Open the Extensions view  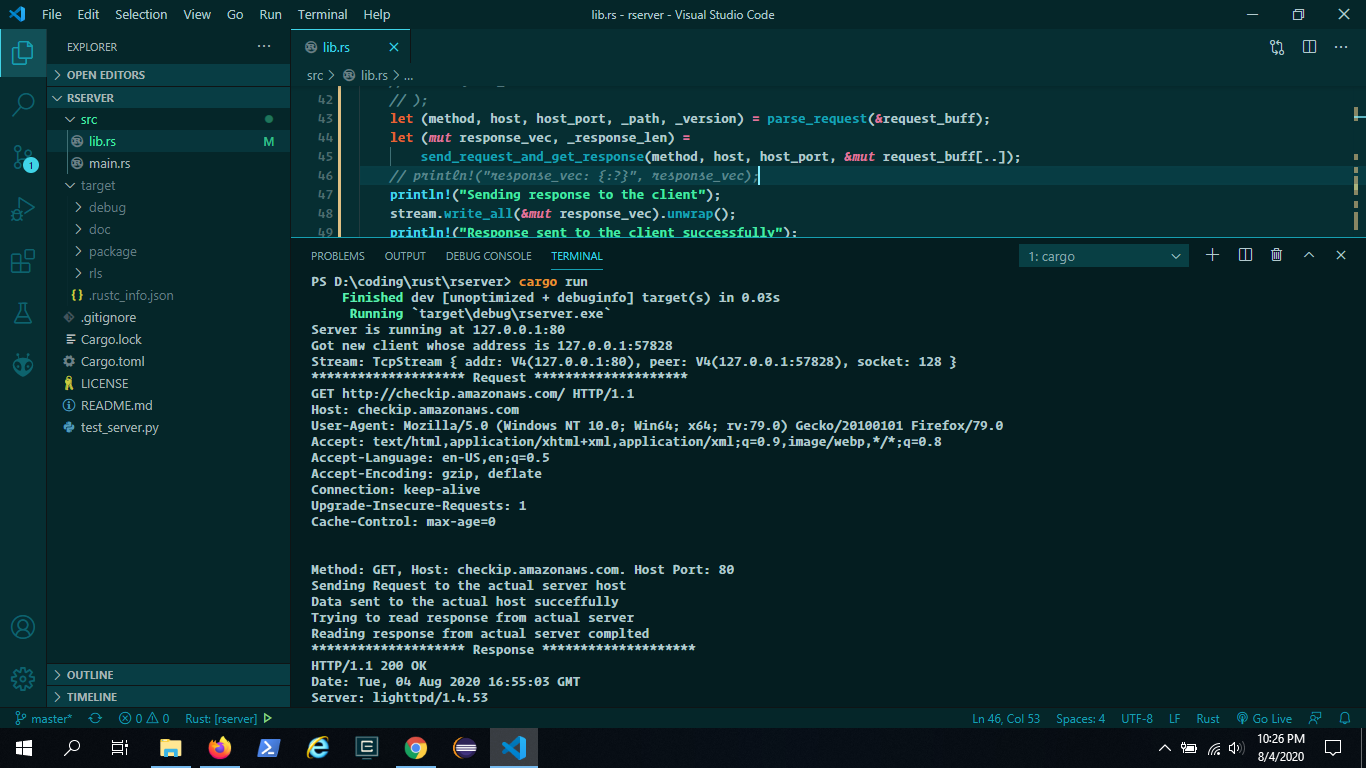23,262
